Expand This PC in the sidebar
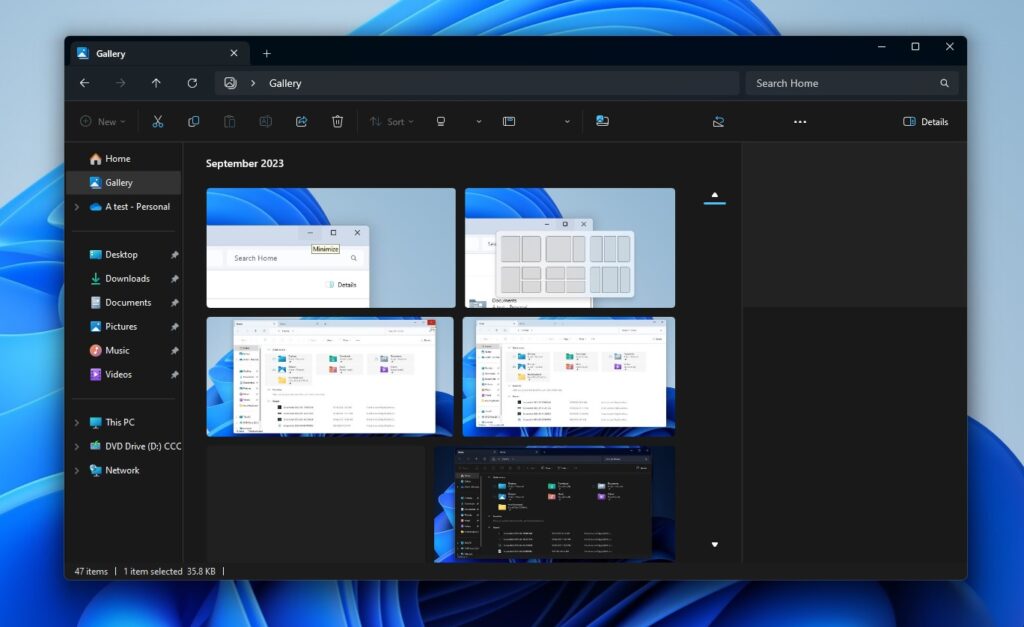 point(77,422)
